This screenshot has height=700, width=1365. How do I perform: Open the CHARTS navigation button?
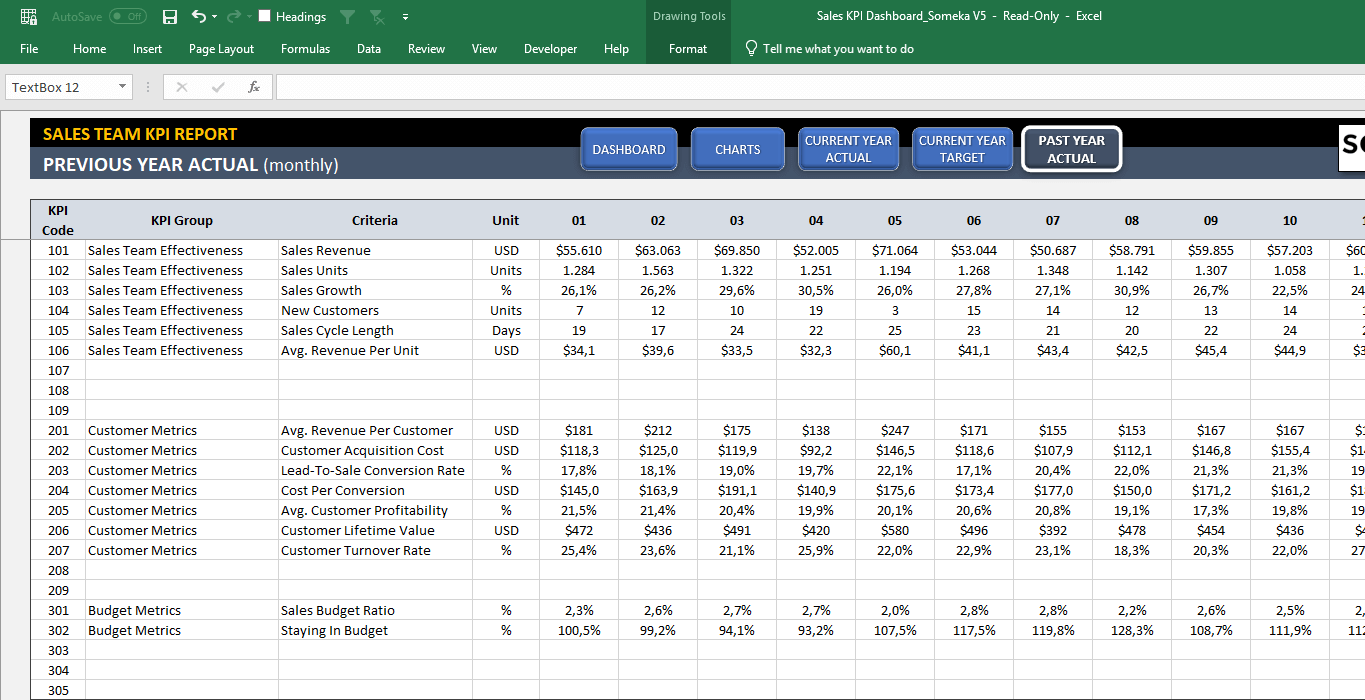click(x=737, y=149)
